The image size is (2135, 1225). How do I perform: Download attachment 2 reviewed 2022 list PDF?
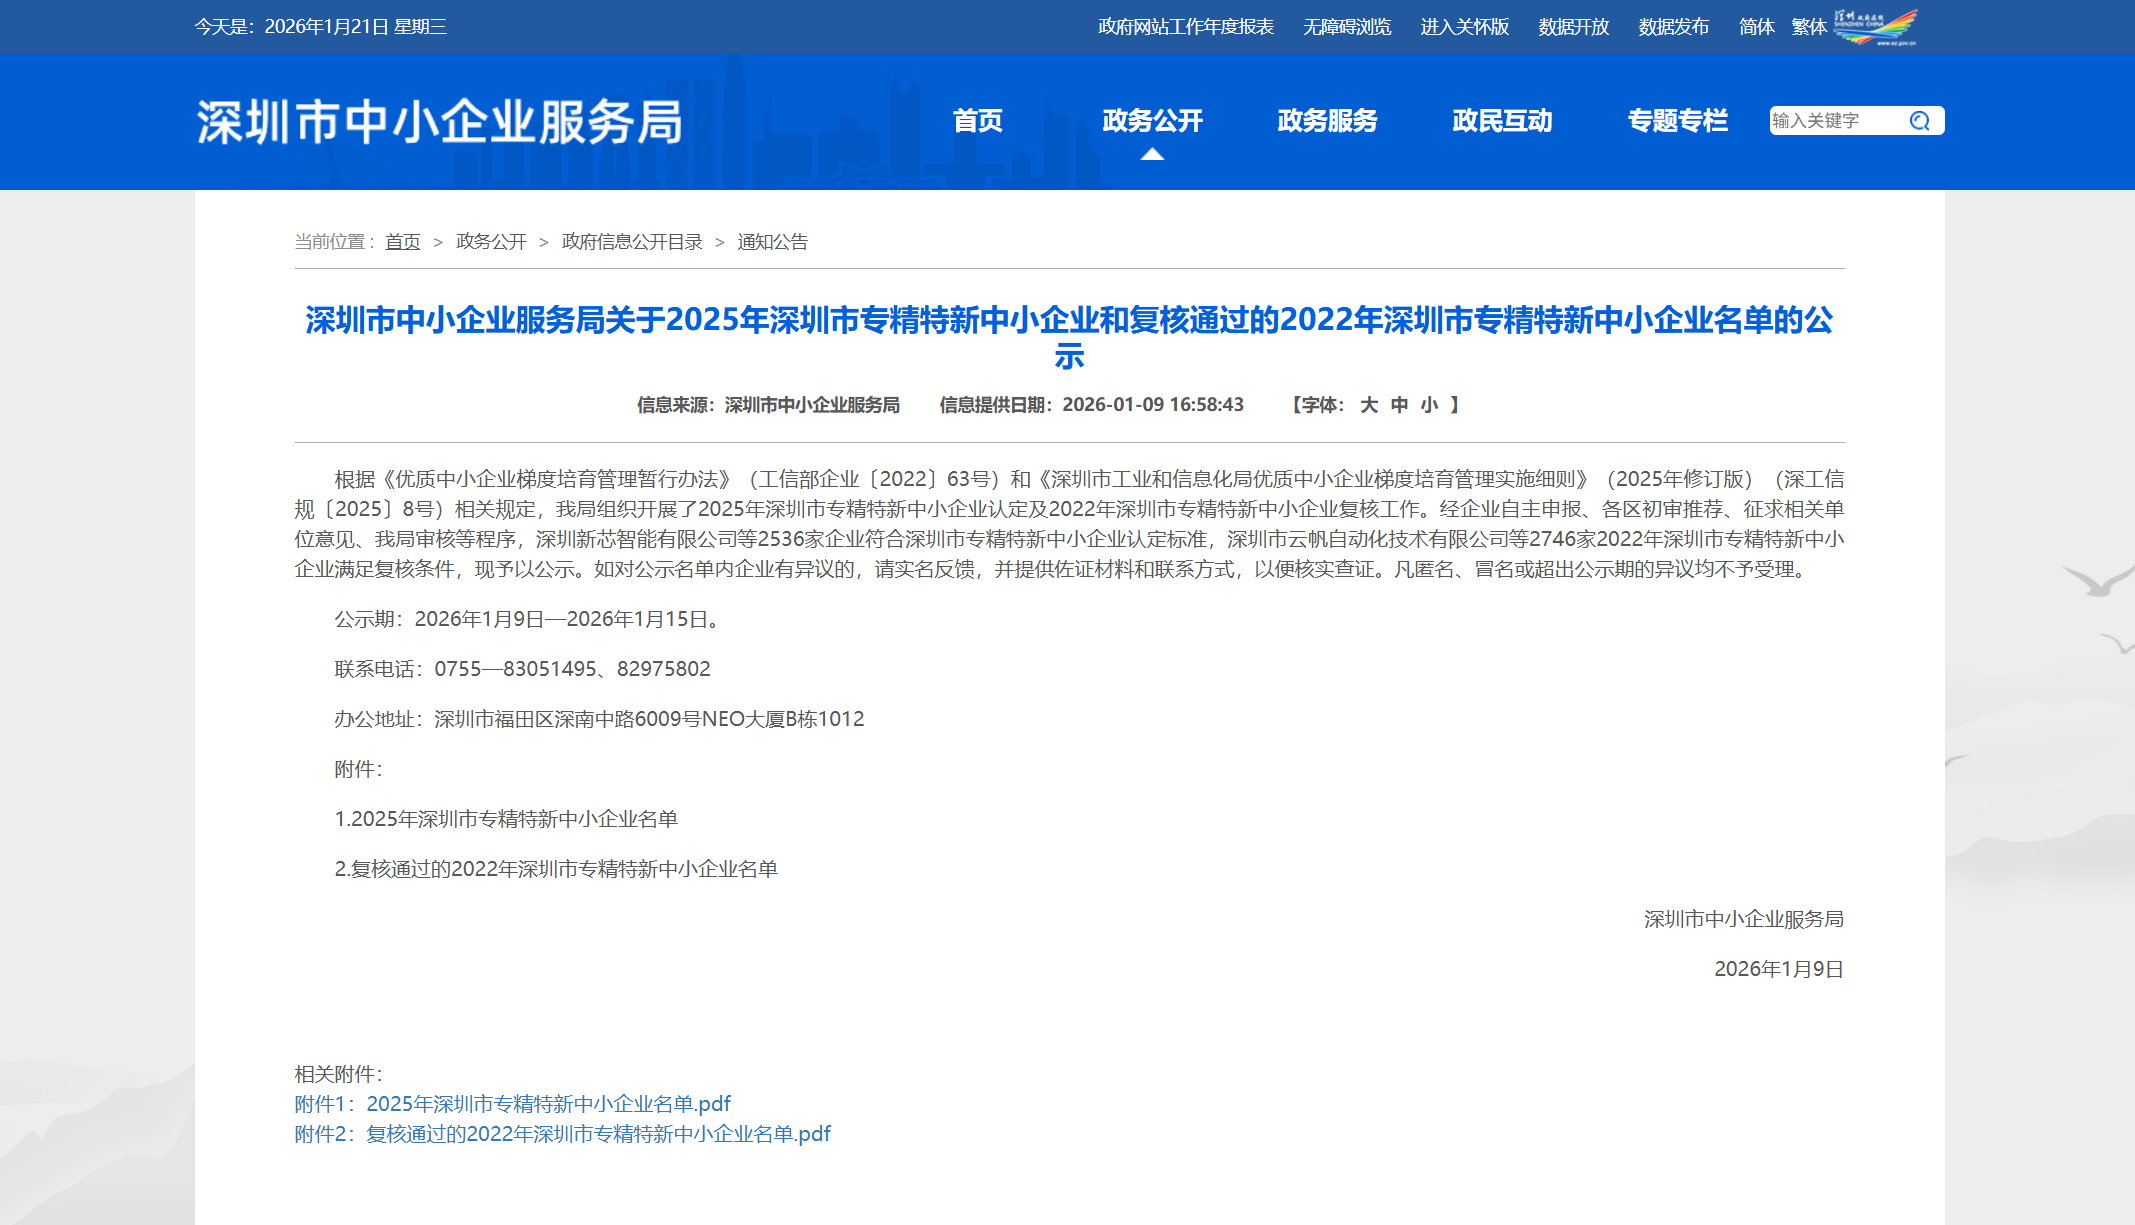coord(563,1134)
